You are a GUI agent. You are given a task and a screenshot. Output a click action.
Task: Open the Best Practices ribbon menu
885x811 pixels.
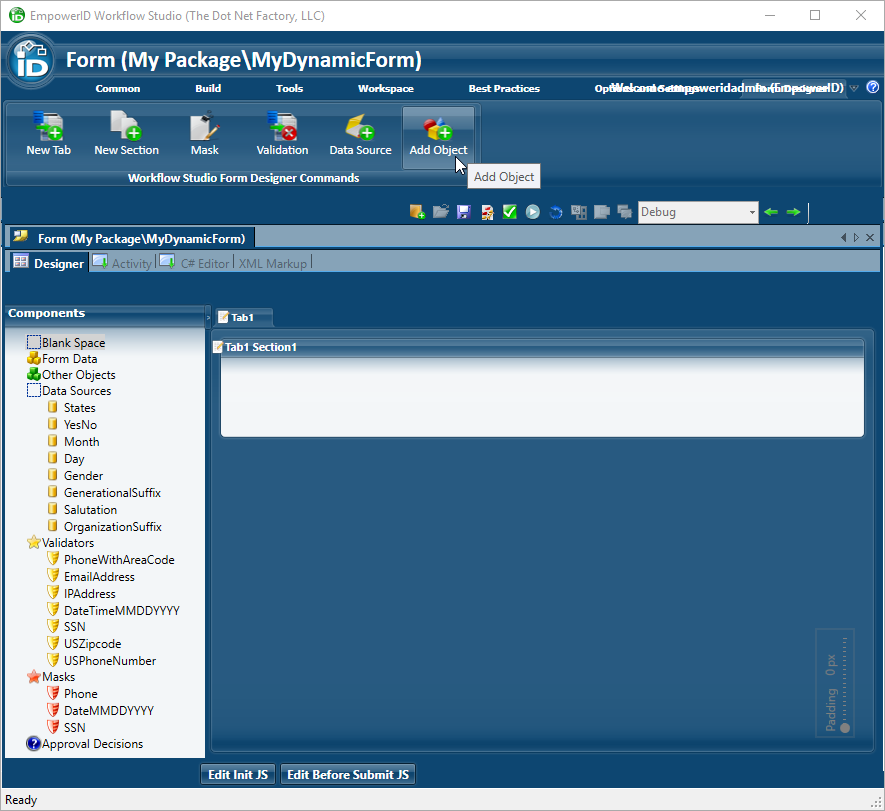click(504, 89)
